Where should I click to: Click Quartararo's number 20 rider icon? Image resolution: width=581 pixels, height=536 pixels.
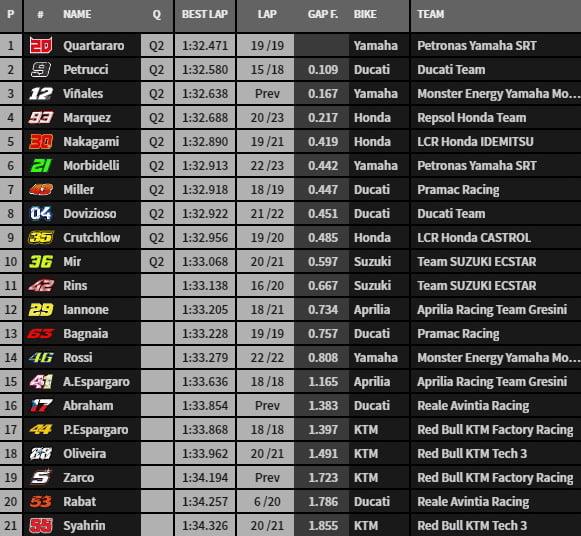(41, 45)
